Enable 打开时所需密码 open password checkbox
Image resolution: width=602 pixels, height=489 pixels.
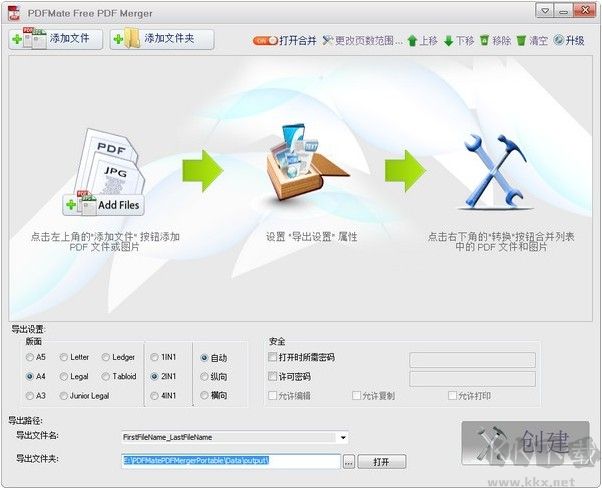272,357
